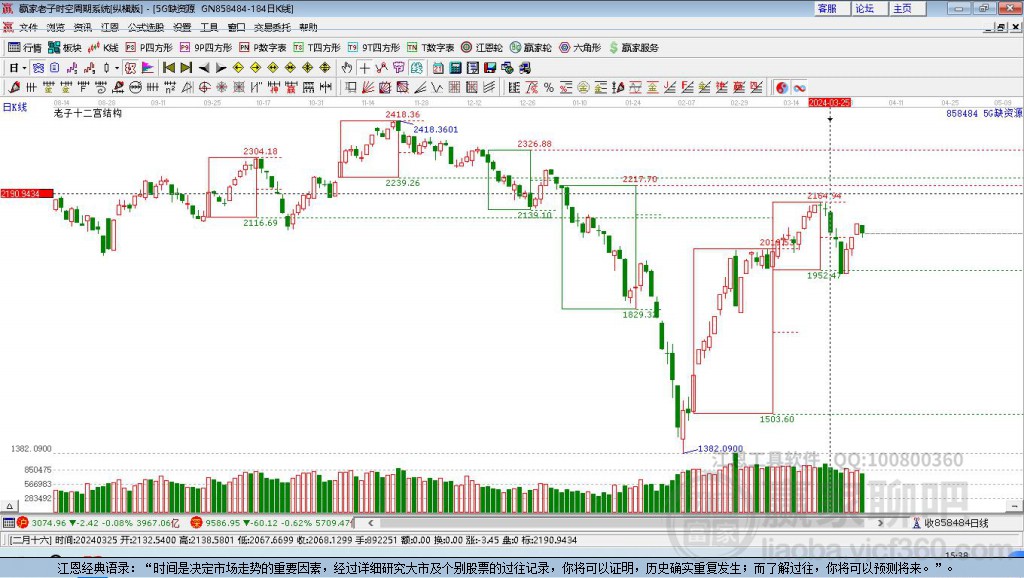1024x578 pixels.
Task: Select the hand pan tool
Action: pos(347,68)
